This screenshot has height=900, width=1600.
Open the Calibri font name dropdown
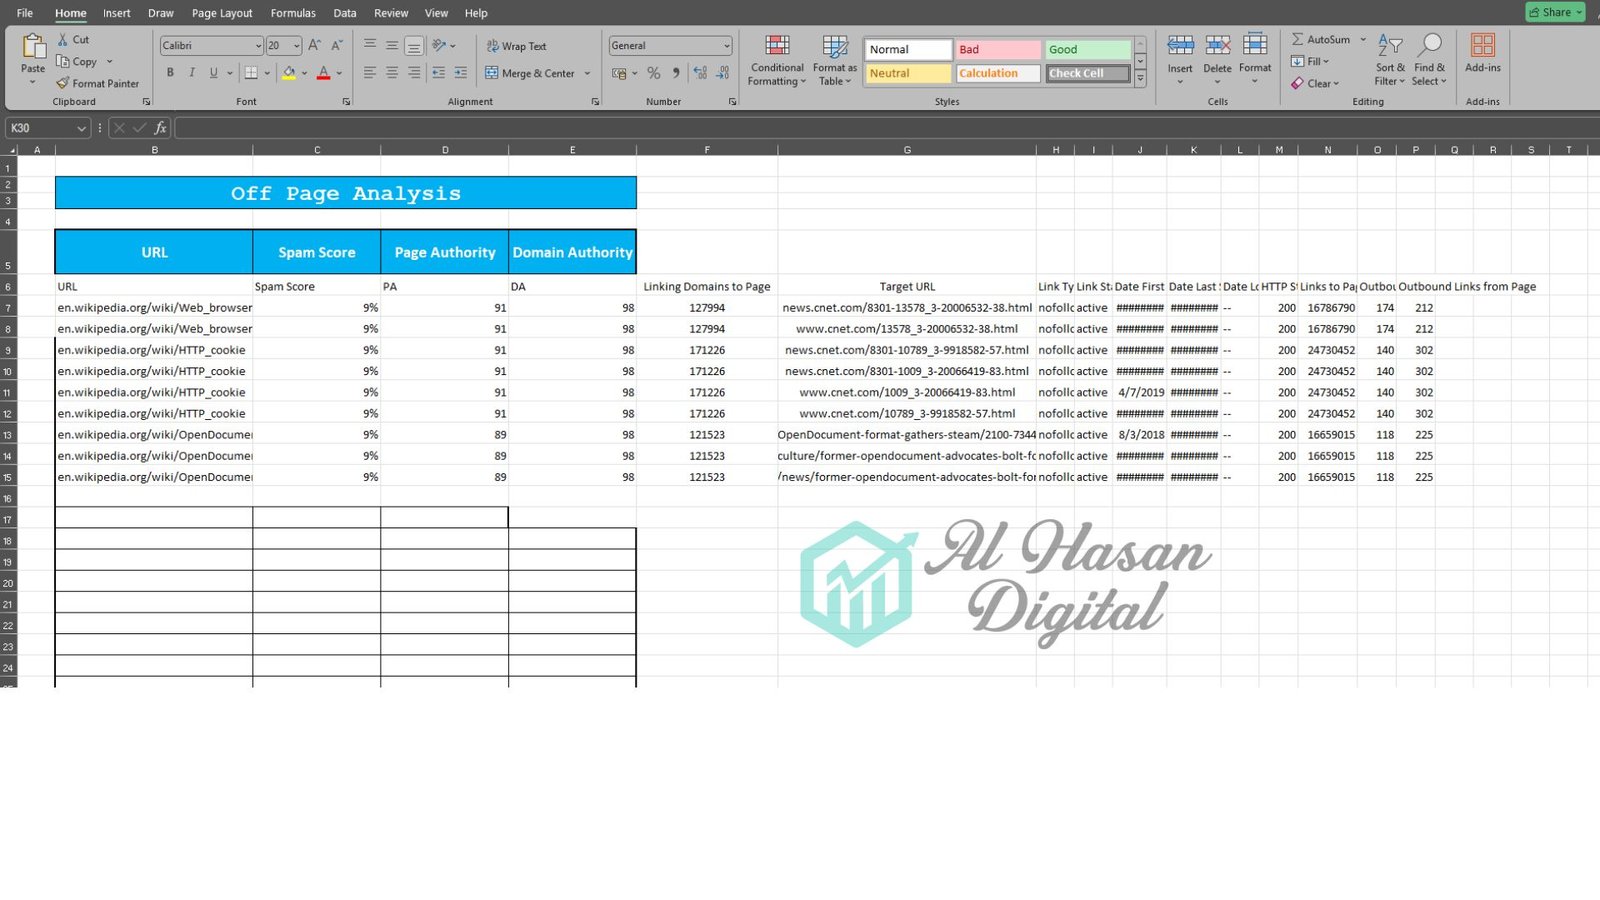coord(258,46)
